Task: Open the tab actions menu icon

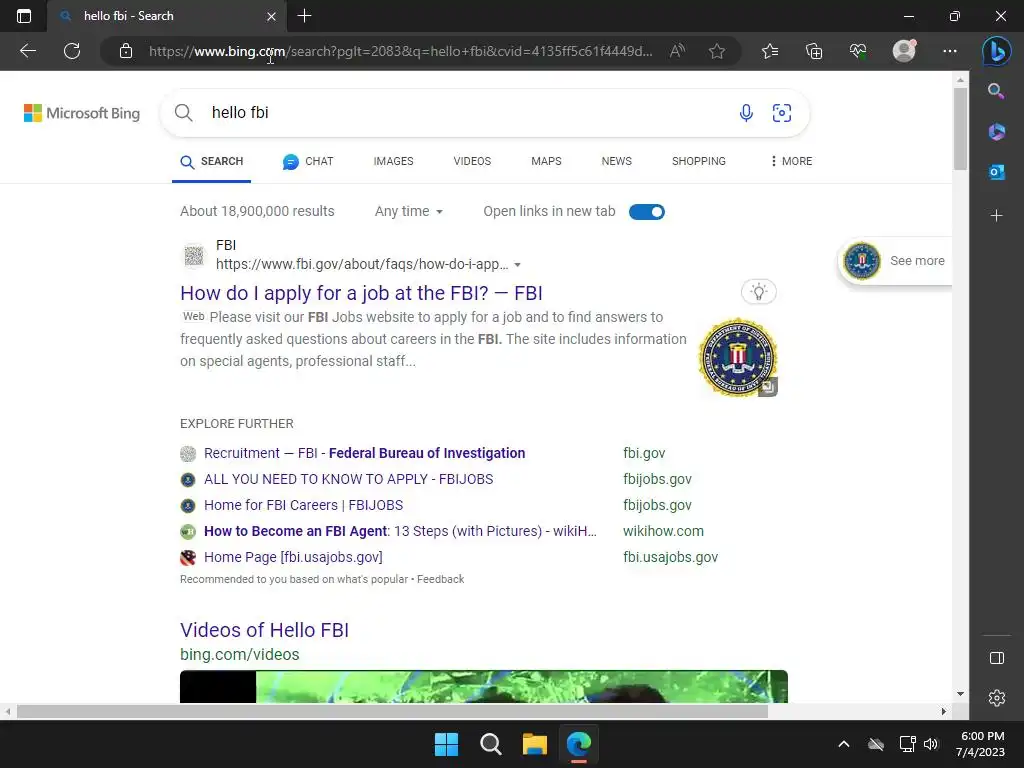Action: click(x=24, y=16)
